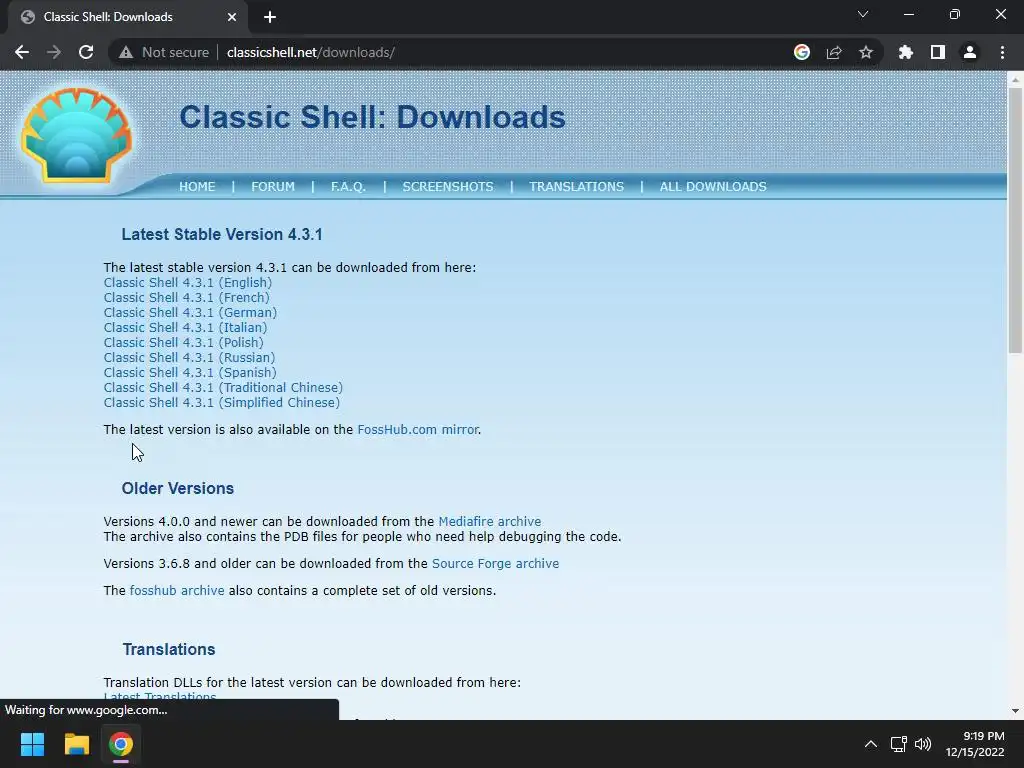Click the Translations heading
This screenshot has height=768, width=1024.
(x=169, y=650)
